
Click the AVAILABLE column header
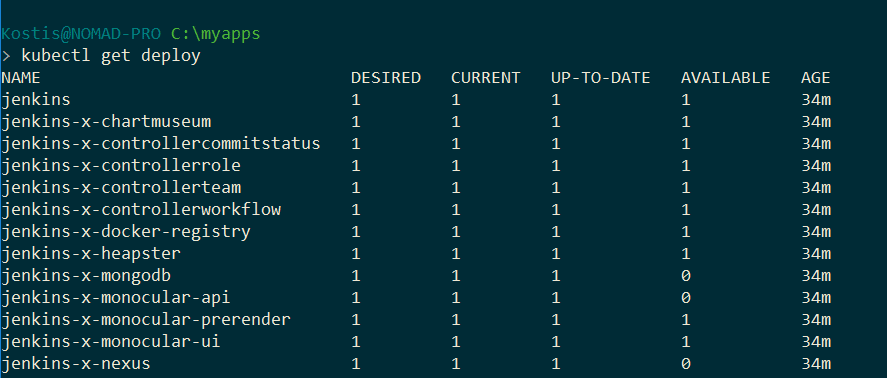pyautogui.click(x=726, y=78)
